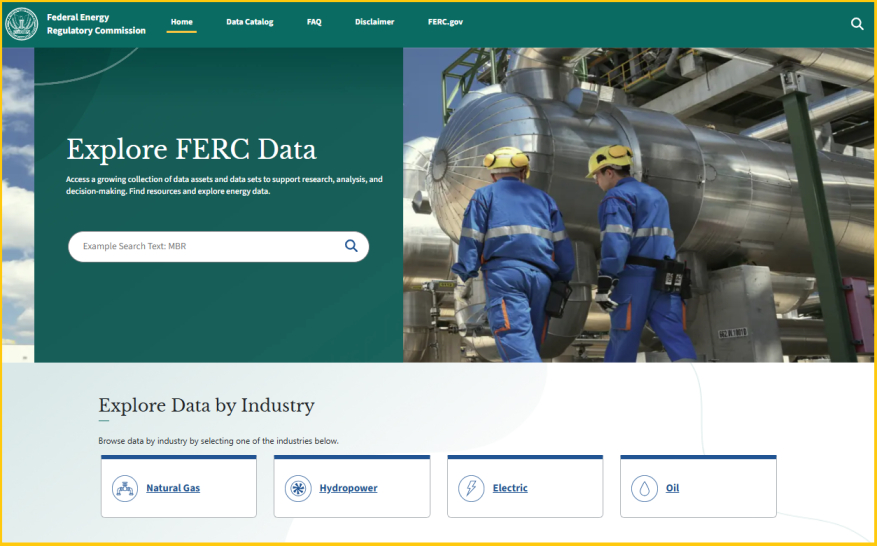The width and height of the screenshot is (877, 546).
Task: Click the 'Access a growing collection' description
Action: pyautogui.click(x=224, y=185)
